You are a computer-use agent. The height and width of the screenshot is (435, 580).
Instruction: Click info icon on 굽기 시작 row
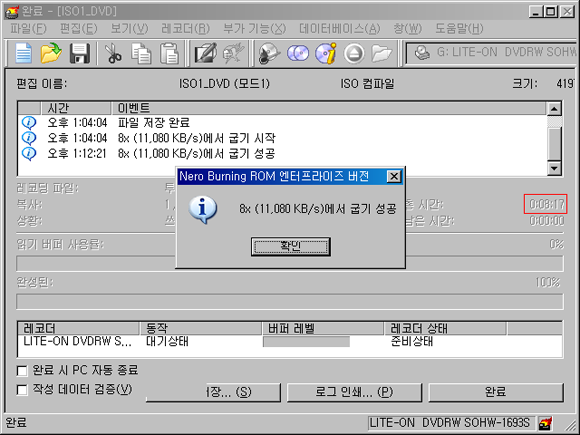pyautogui.click(x=29, y=138)
